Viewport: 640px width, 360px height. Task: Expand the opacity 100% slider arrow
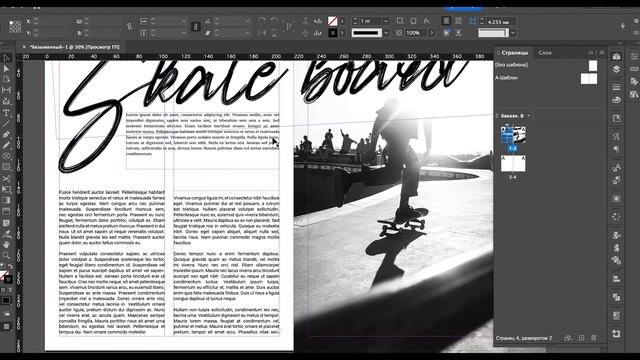(x=432, y=33)
